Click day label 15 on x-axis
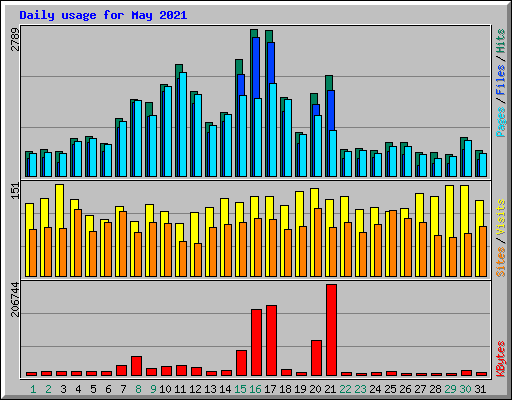The image size is (512, 400). tap(240, 389)
